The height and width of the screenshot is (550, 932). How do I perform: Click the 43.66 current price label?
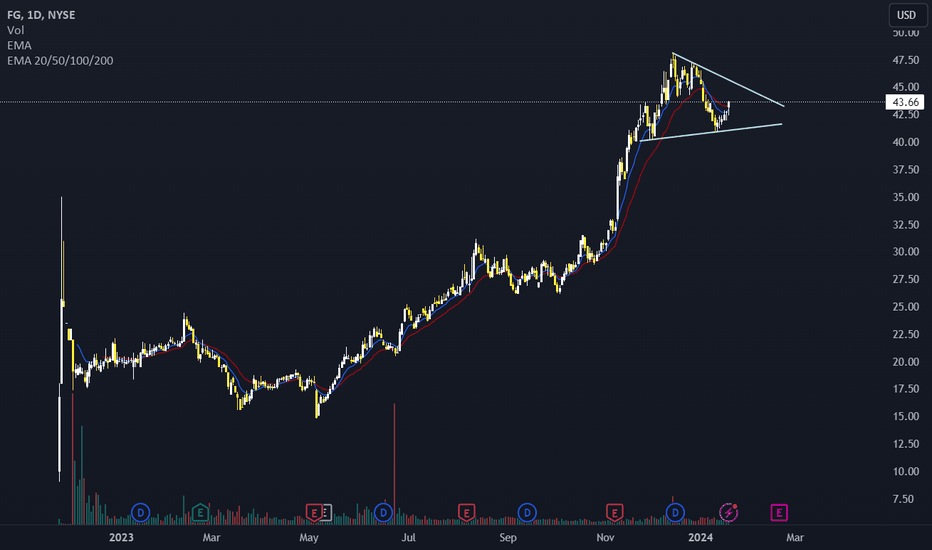(905, 102)
